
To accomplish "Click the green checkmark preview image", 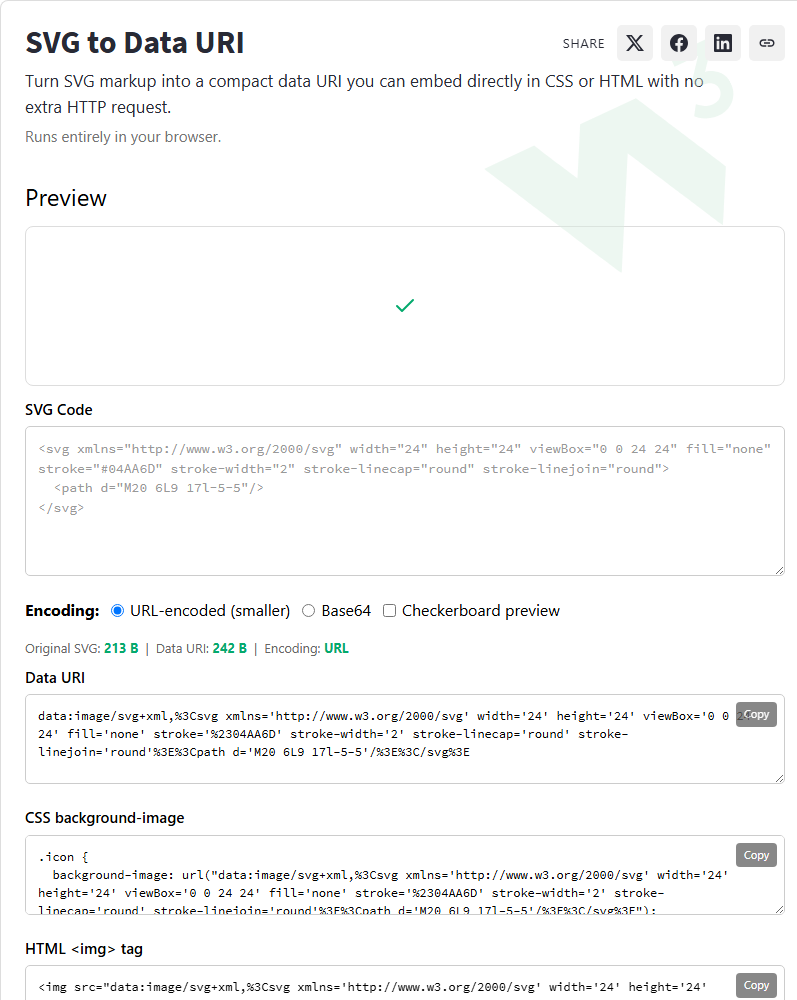I will [405, 305].
